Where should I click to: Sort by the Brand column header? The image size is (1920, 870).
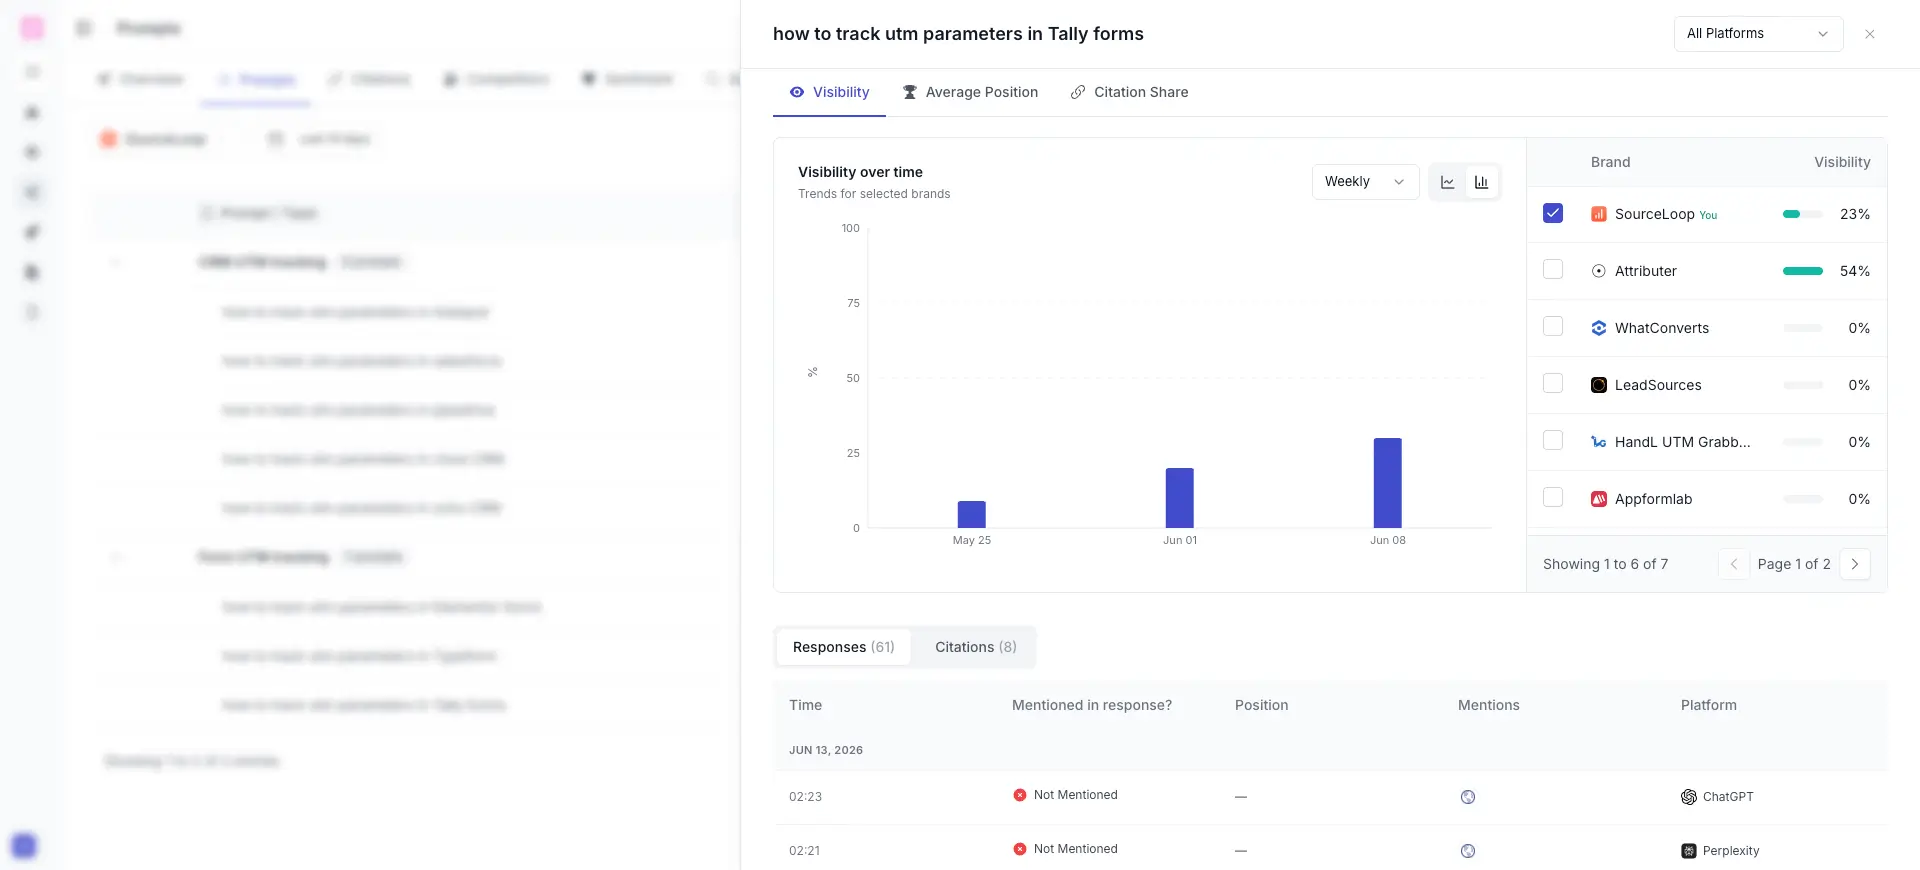(x=1610, y=162)
